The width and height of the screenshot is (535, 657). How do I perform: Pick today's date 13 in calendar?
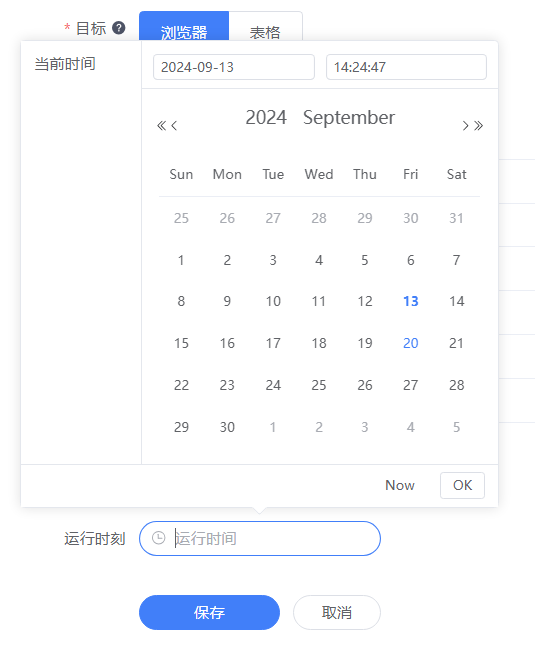coord(411,301)
